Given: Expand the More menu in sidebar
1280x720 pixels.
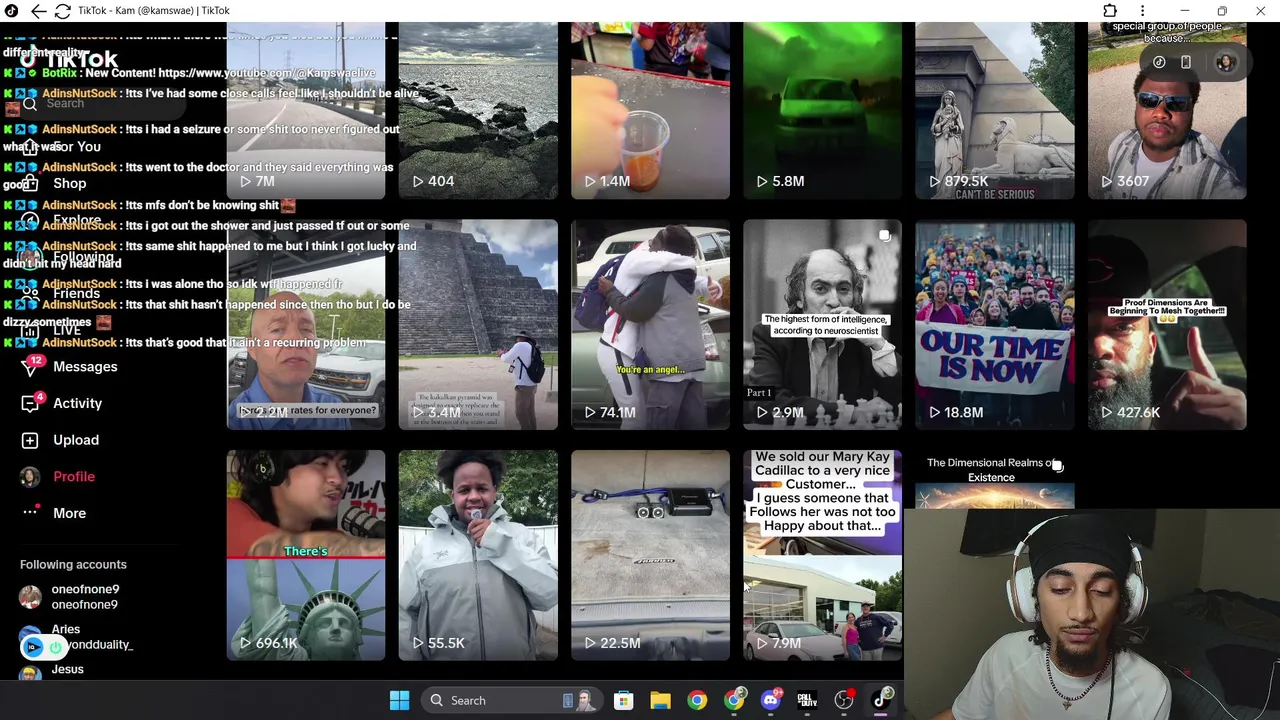Looking at the screenshot, I should click(69, 513).
